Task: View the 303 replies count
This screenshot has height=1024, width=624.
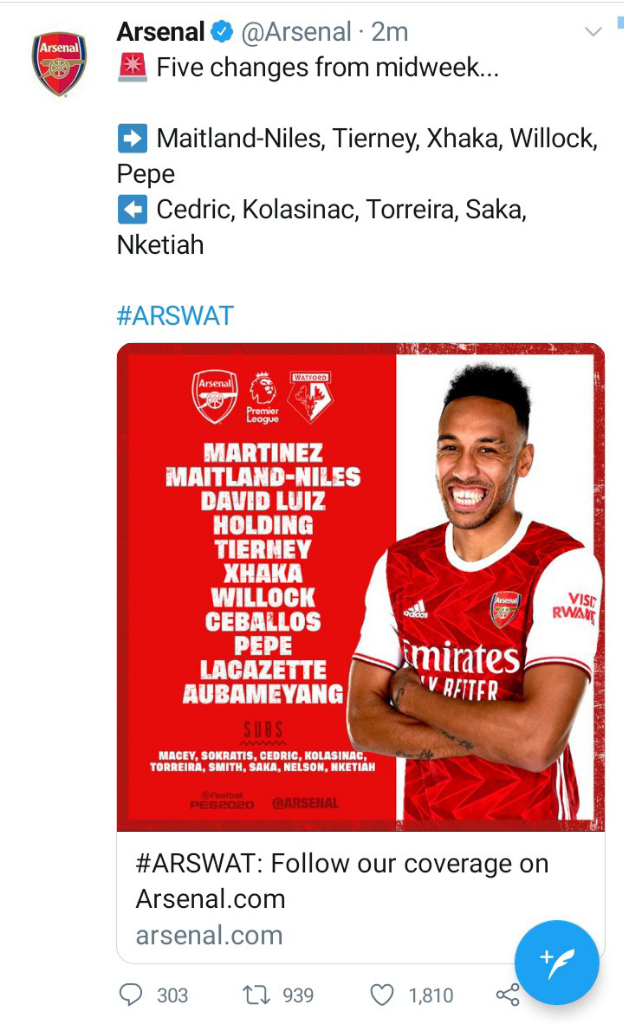Action: click(x=172, y=995)
